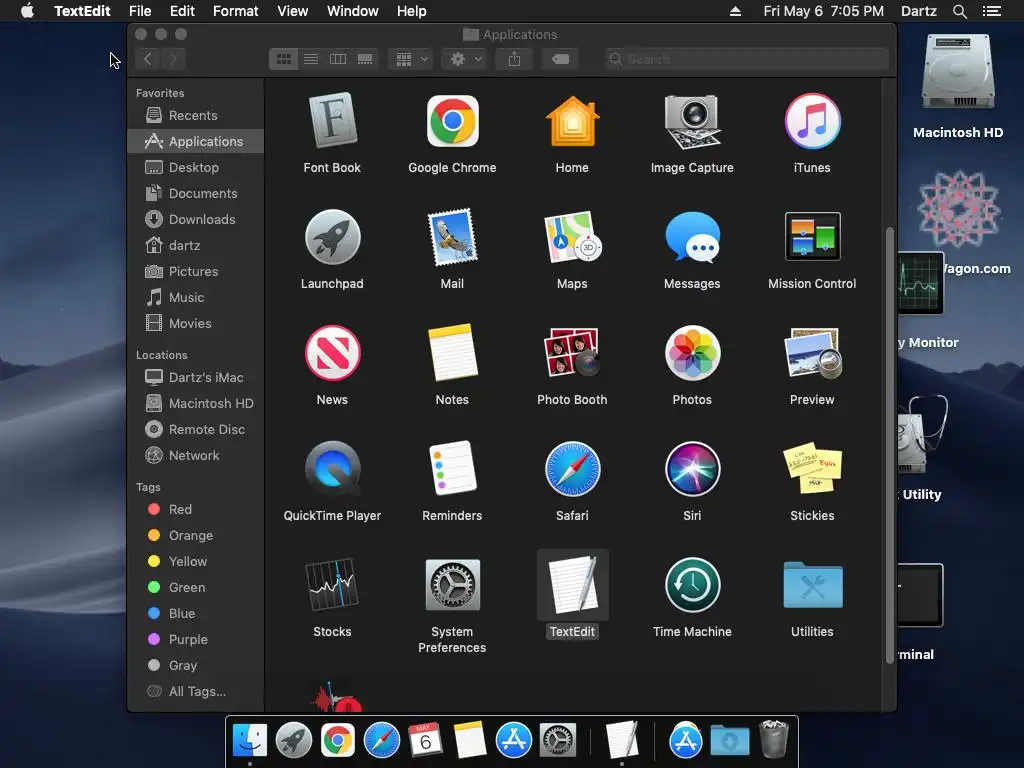Open the News app icon
This screenshot has height=768, width=1024.
pos(332,353)
